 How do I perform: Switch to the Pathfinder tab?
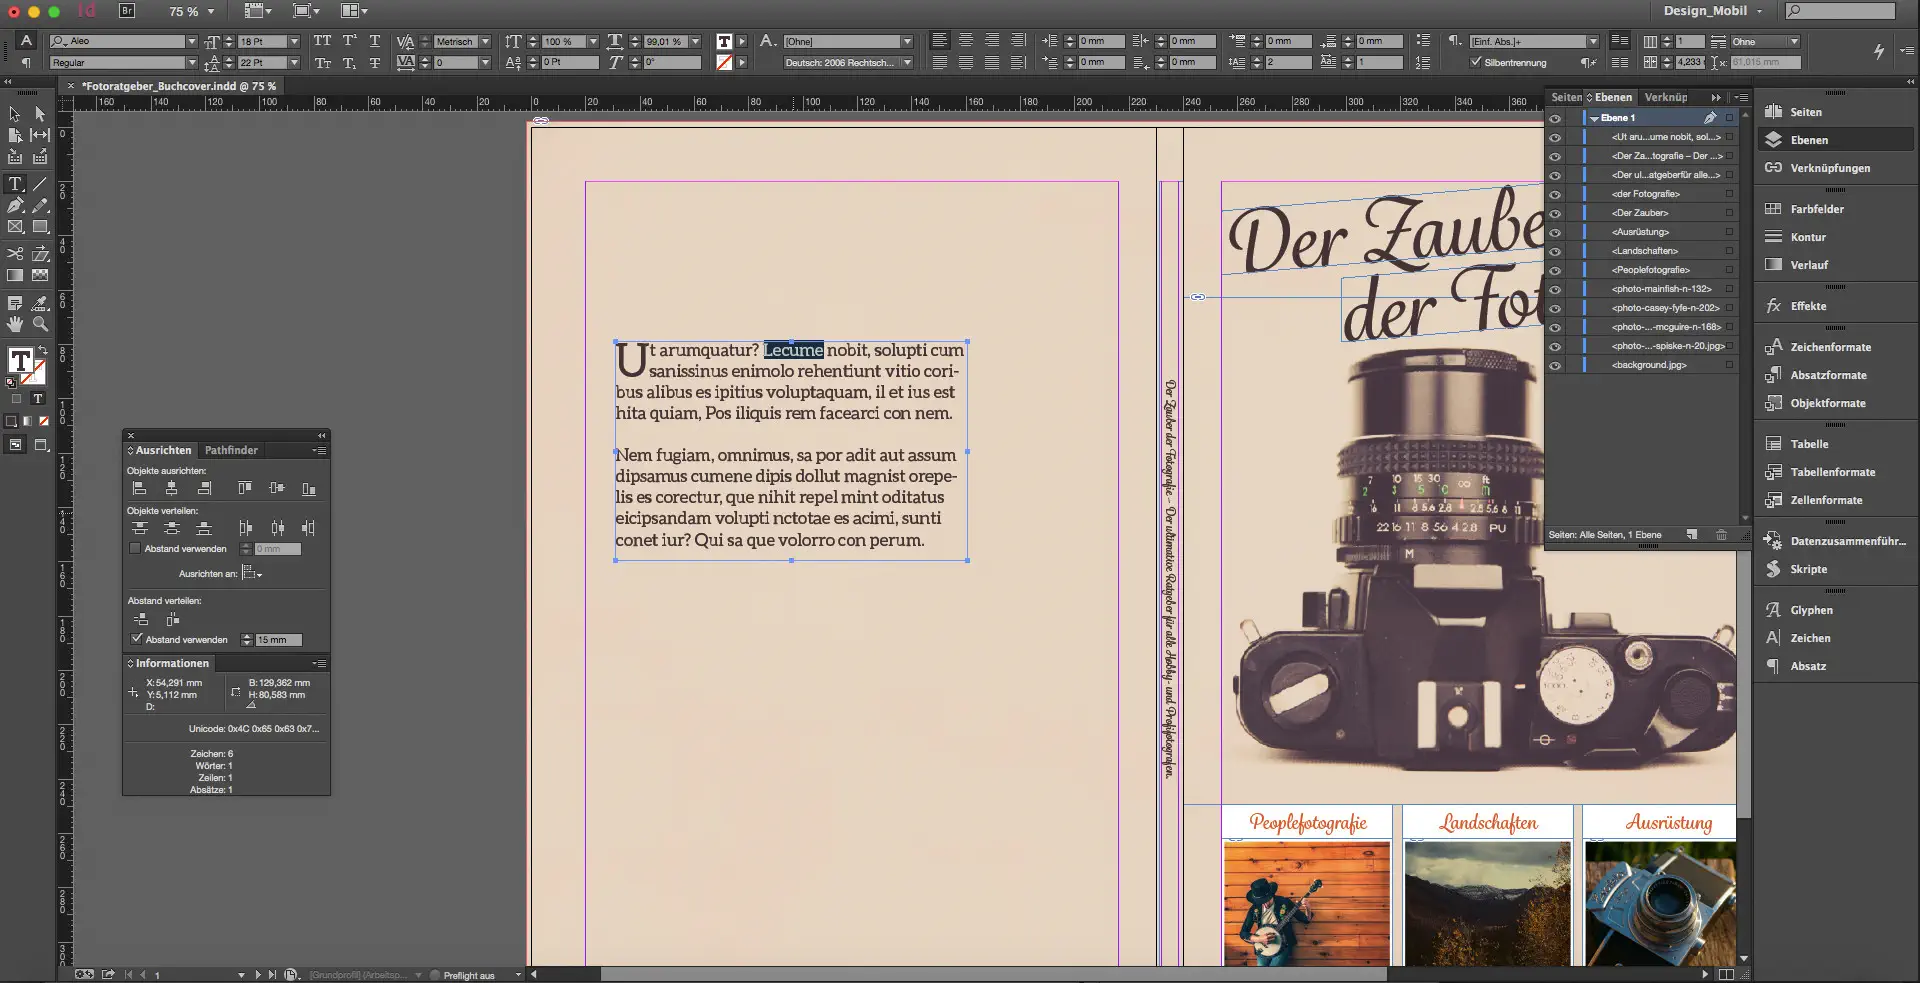pyautogui.click(x=231, y=450)
